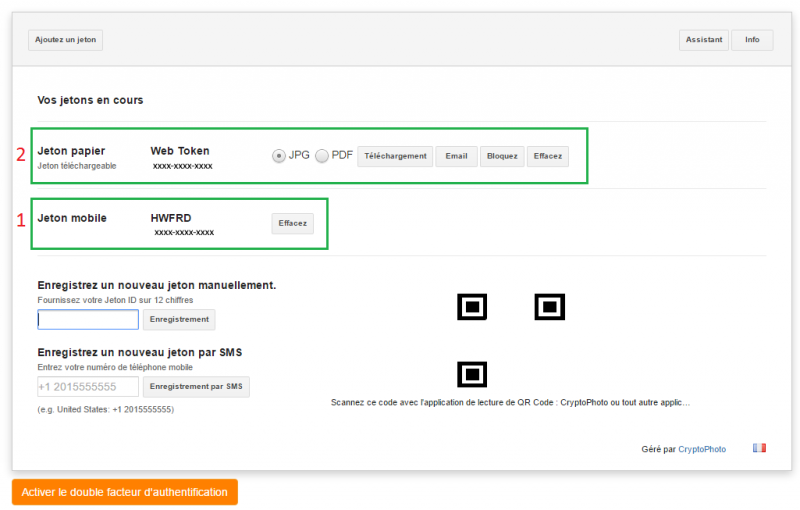Screen dimensions: 800x510
Task: Focus the 12-digit Jeton ID field
Action: click(x=88, y=320)
